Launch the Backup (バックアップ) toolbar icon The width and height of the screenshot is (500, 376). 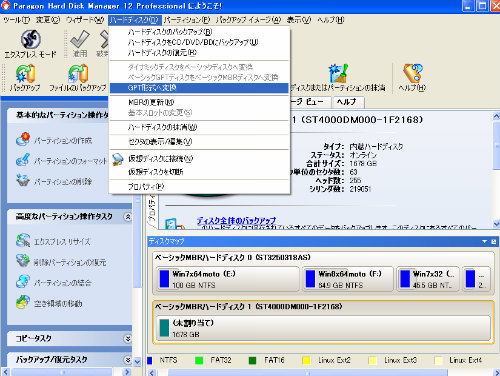tap(25, 73)
